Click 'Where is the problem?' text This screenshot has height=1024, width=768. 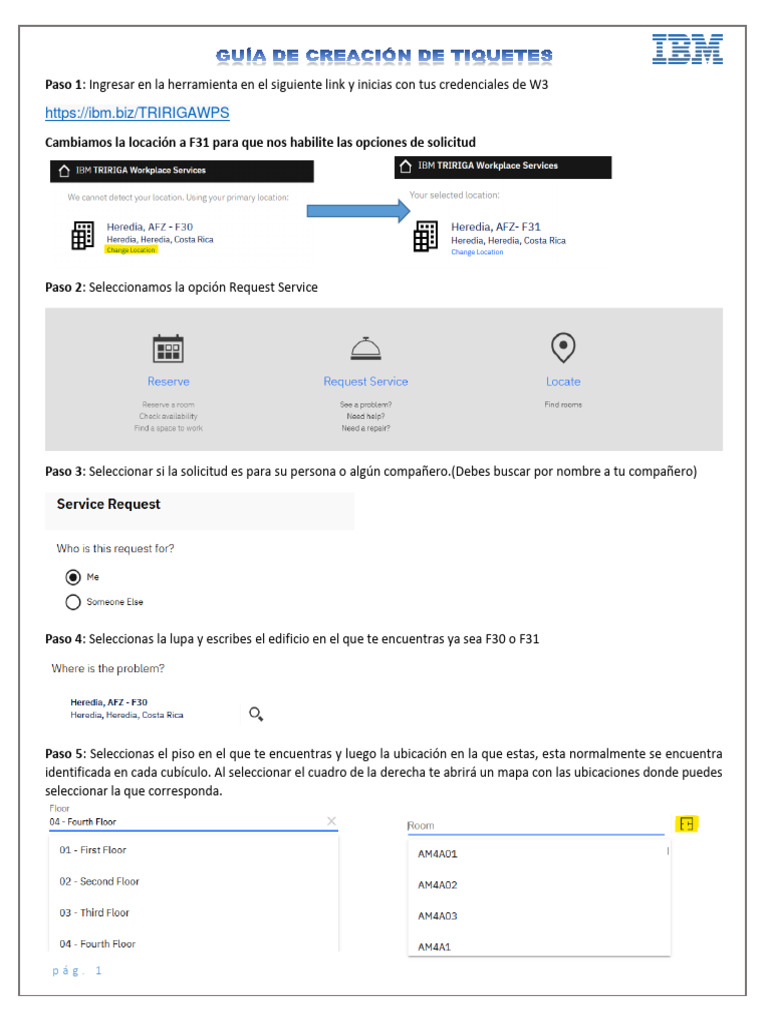pos(108,669)
